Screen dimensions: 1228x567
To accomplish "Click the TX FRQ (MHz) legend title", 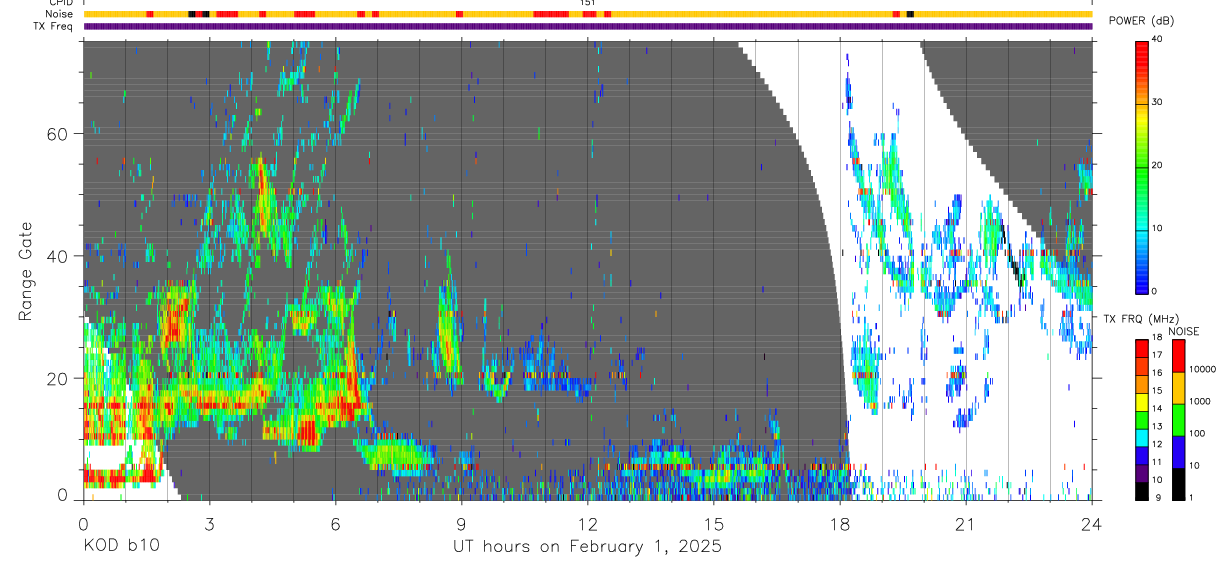I will pos(1139,318).
